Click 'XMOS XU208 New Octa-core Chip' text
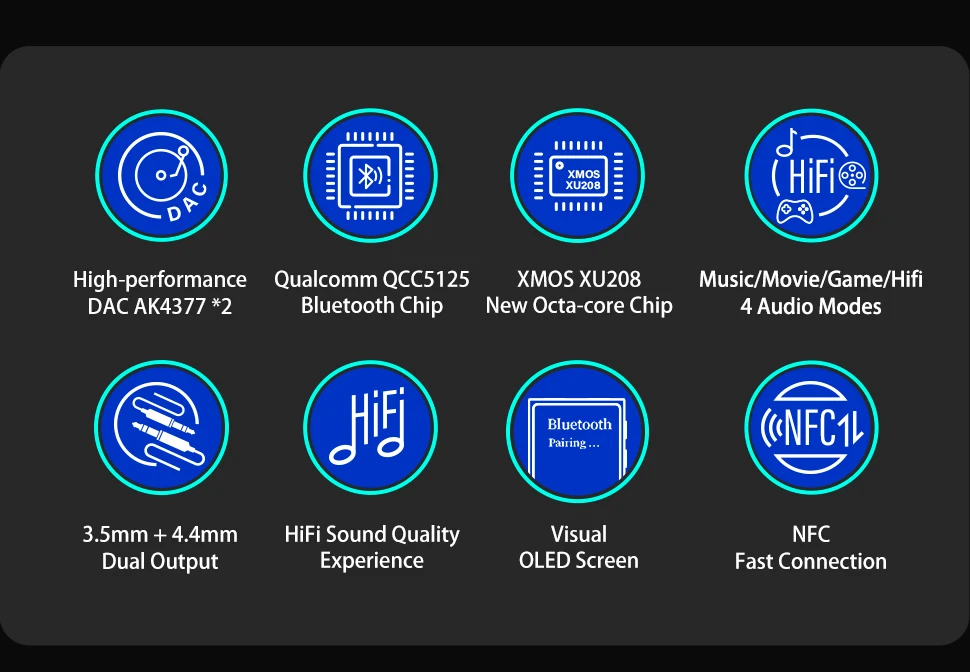Image resolution: width=970 pixels, height=672 pixels. 579,292
